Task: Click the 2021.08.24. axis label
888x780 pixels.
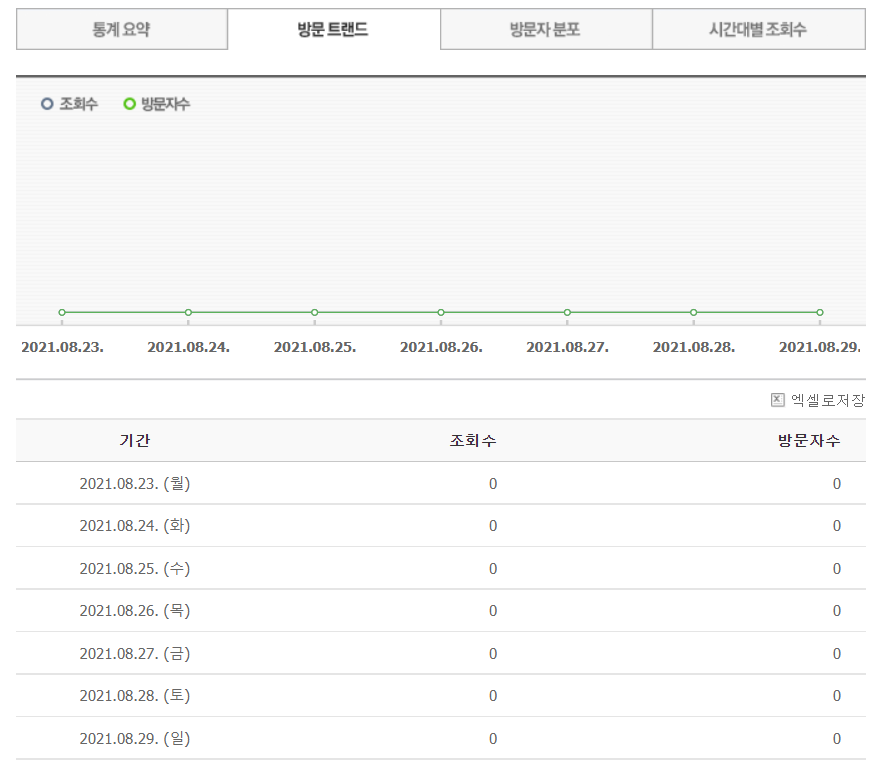Action: click(x=189, y=347)
